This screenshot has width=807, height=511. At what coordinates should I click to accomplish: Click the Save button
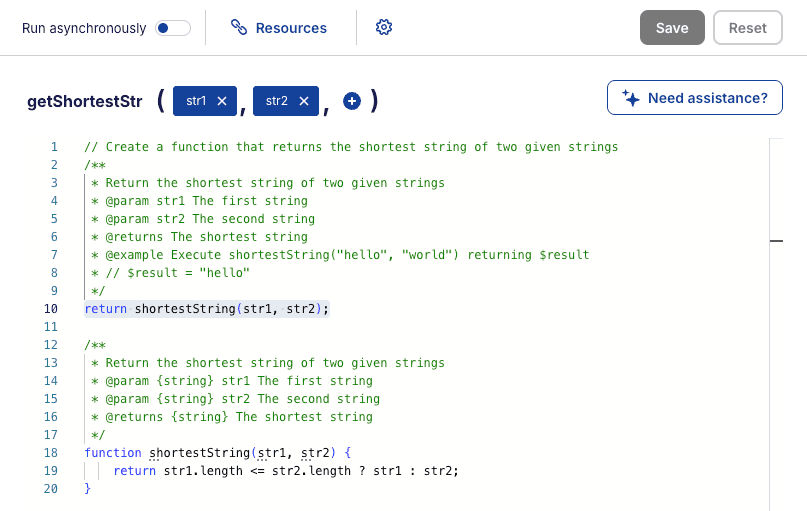click(x=672, y=28)
